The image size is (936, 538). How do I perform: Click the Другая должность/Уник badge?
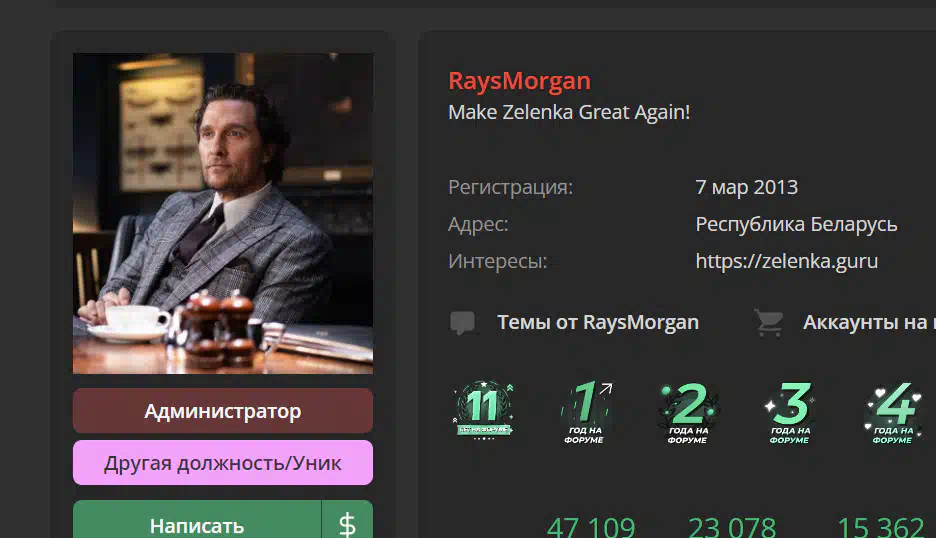tap(223, 463)
